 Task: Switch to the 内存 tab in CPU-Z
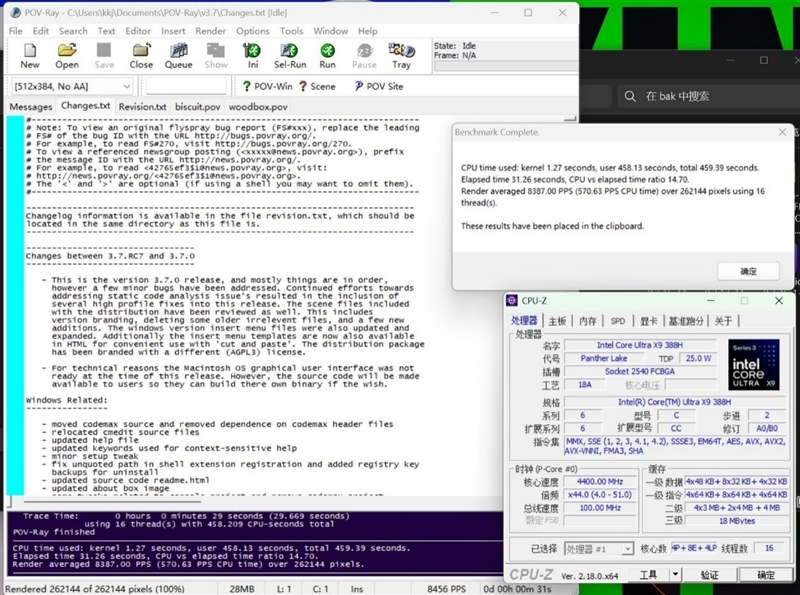[x=588, y=321]
